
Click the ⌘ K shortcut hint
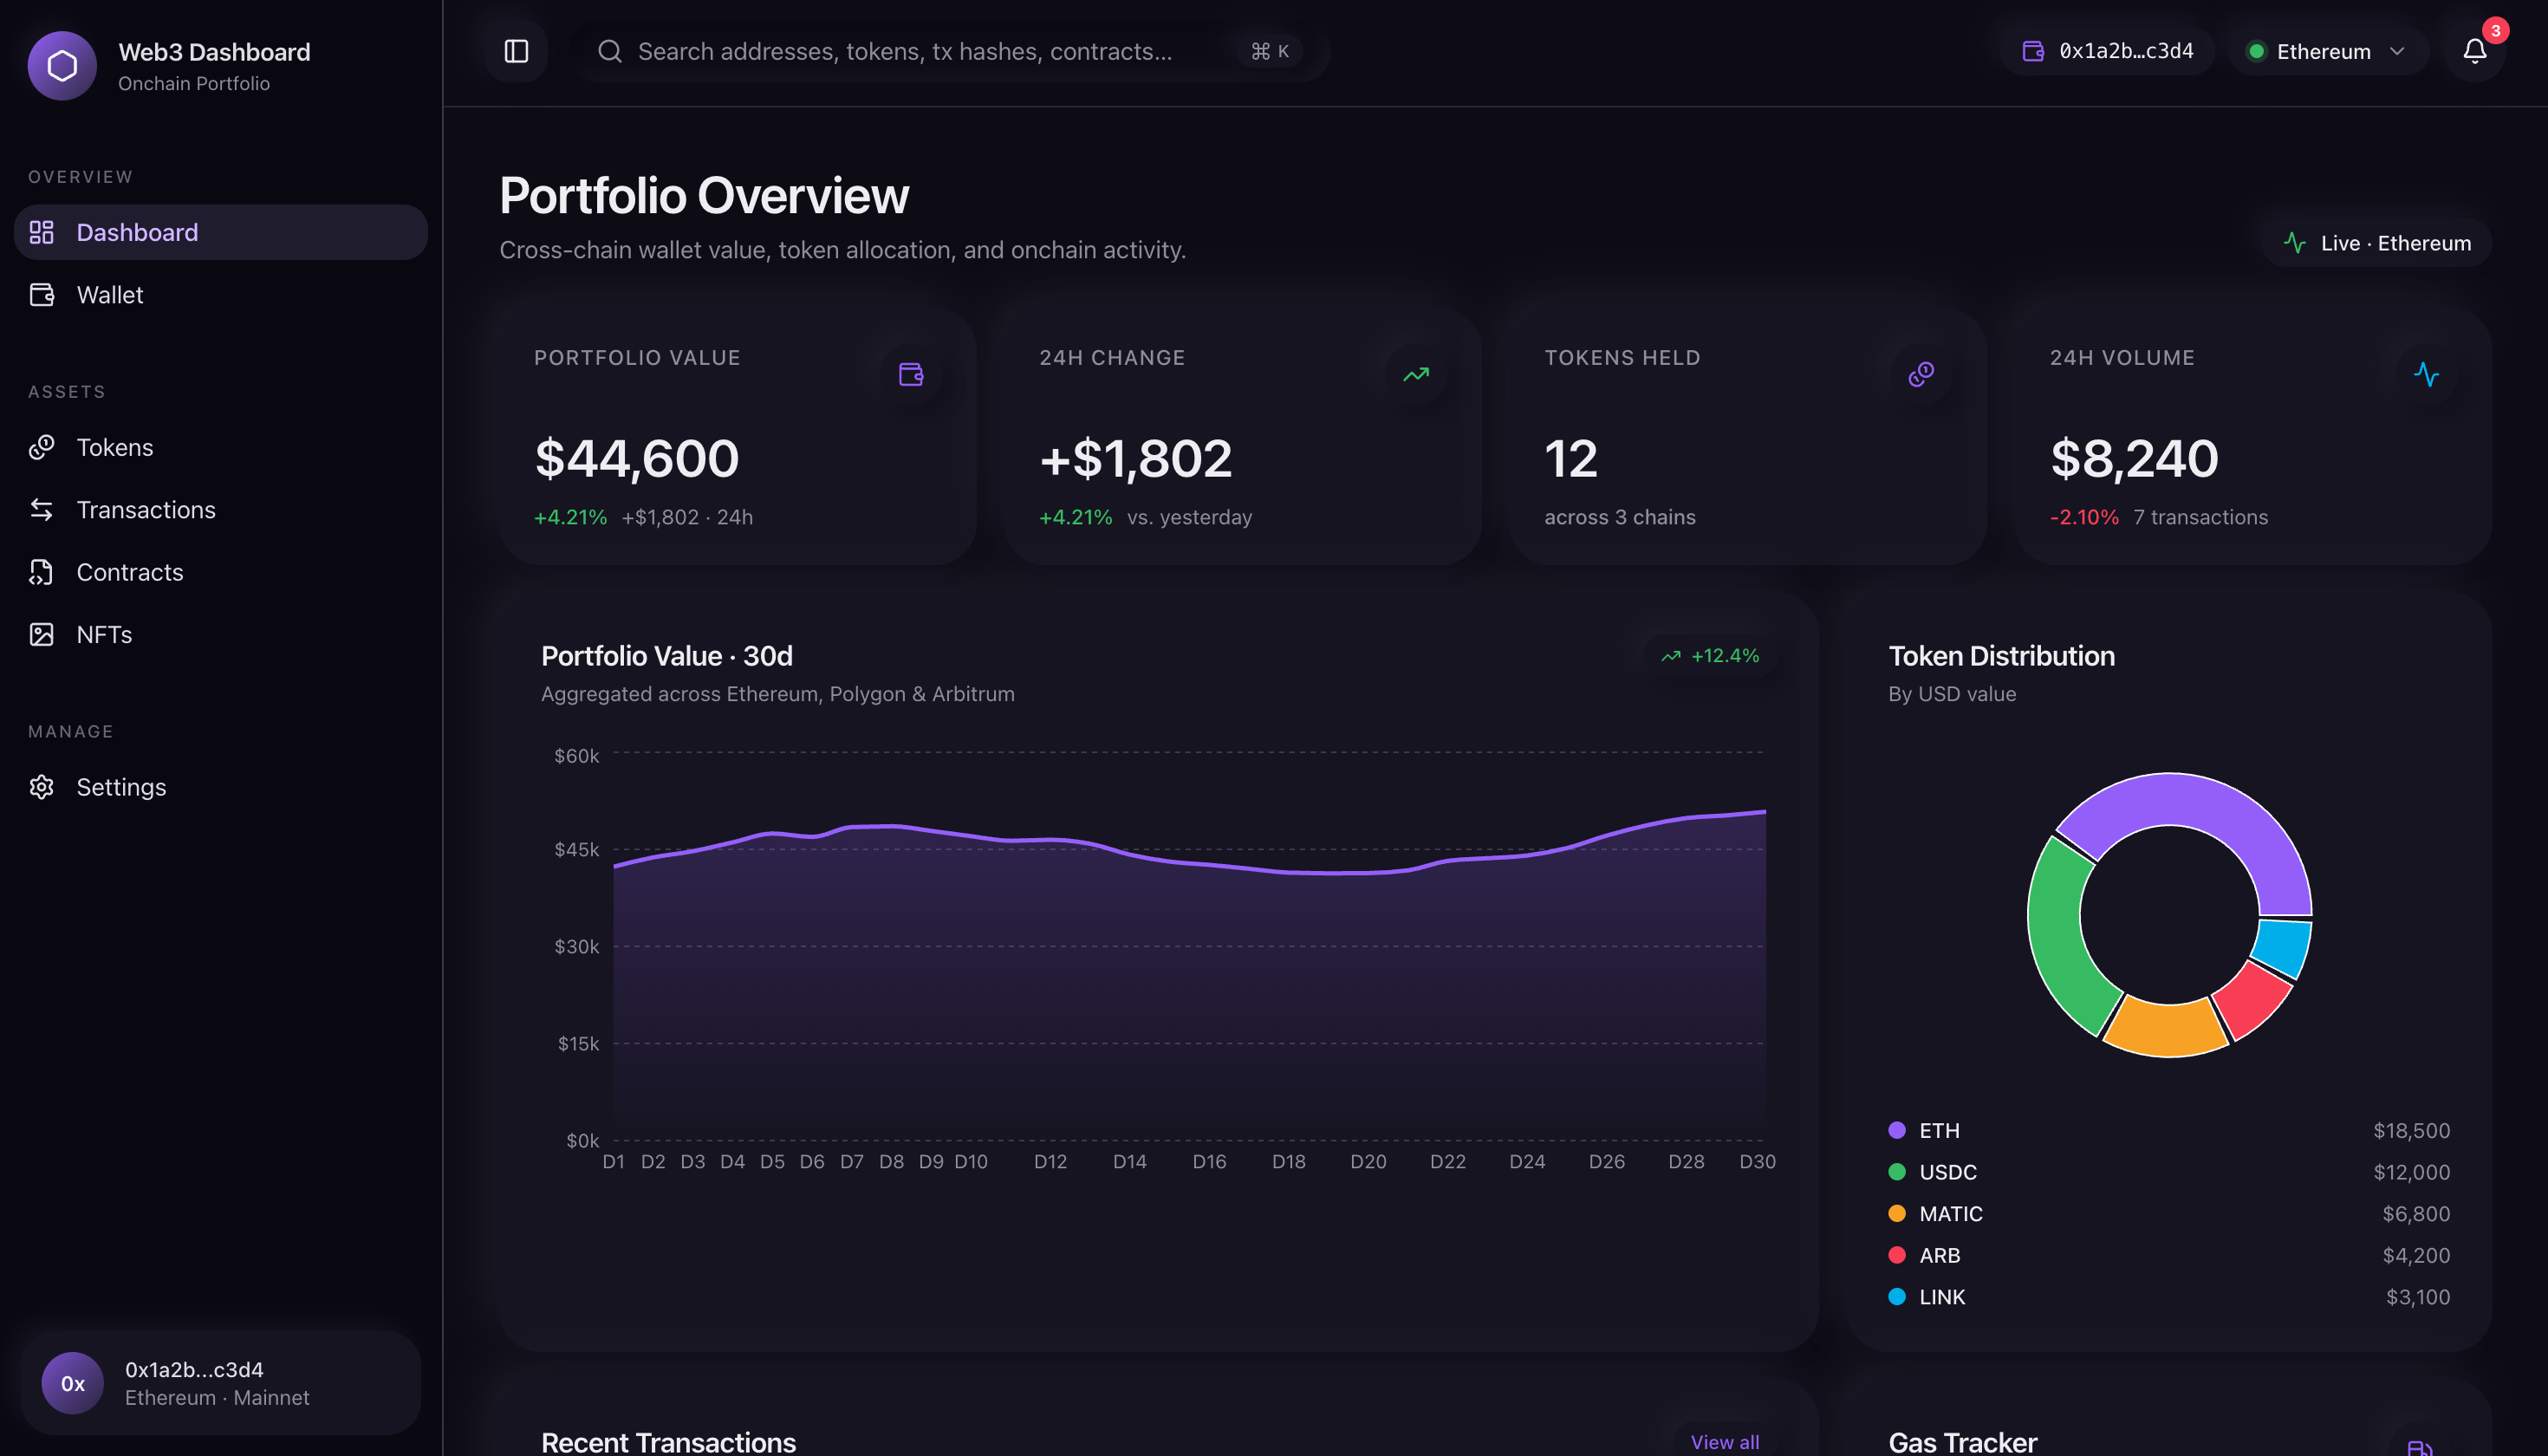[x=1270, y=51]
